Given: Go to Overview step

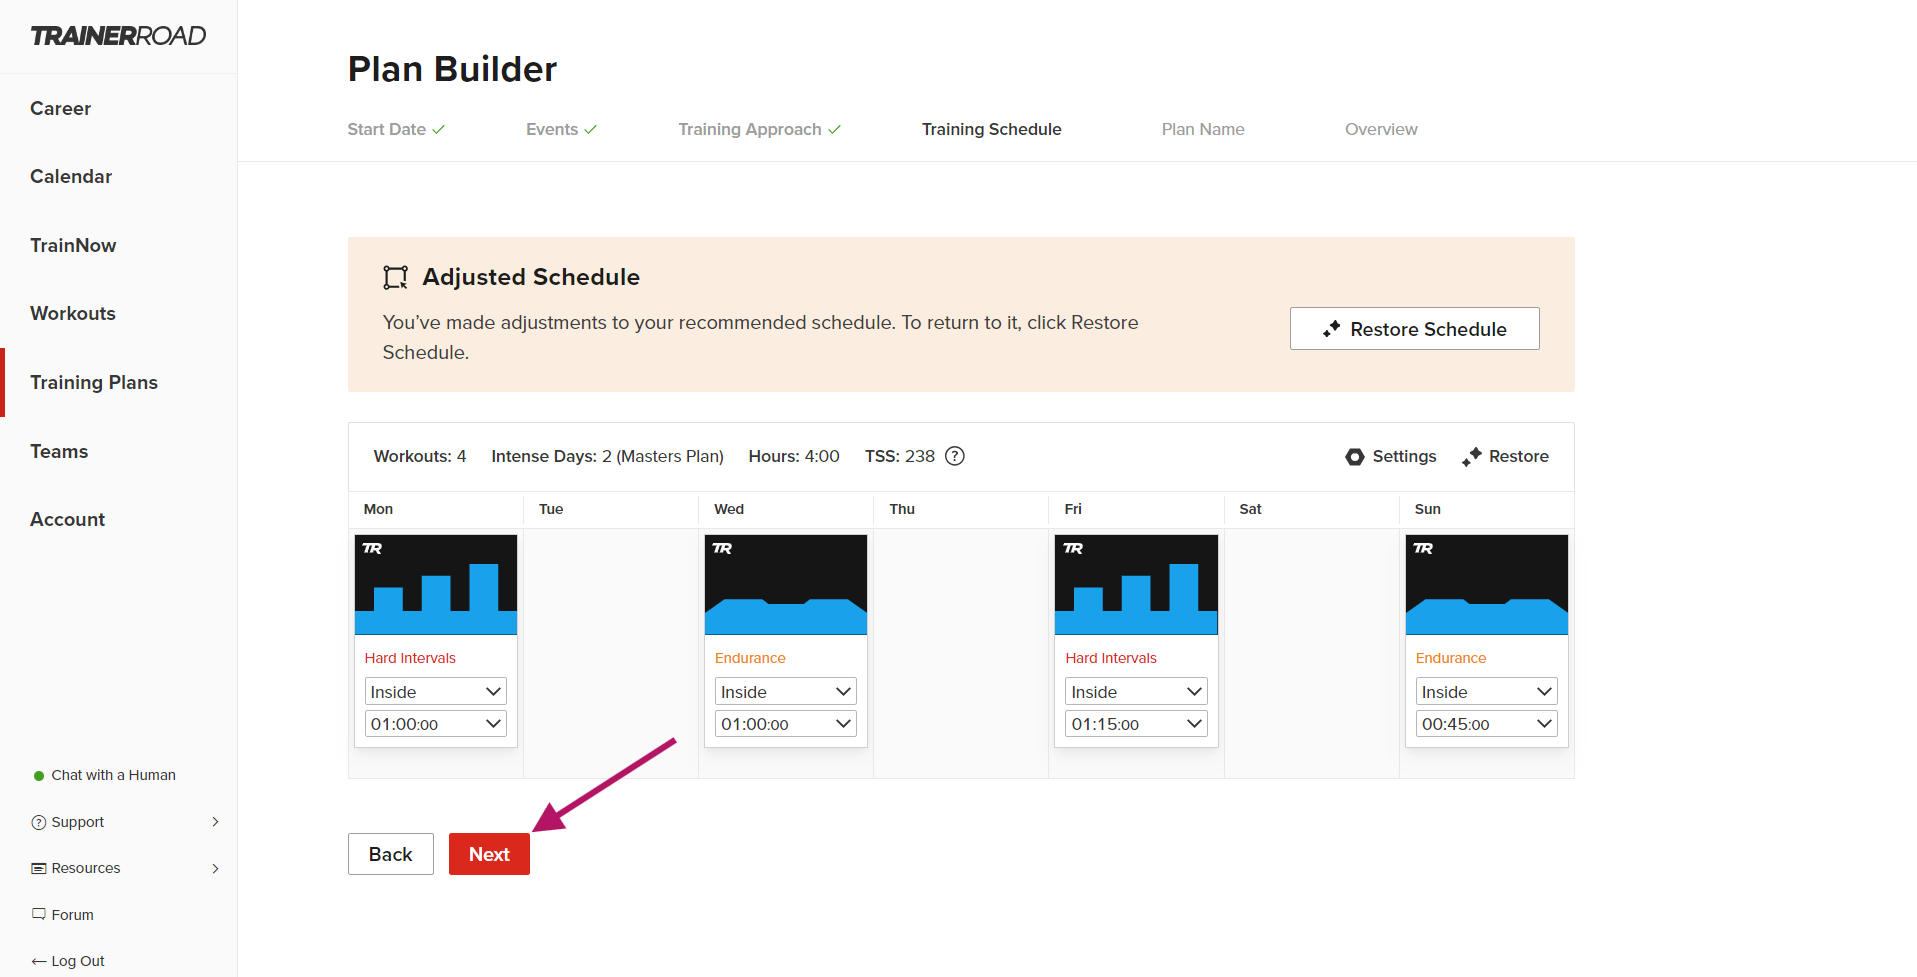Looking at the screenshot, I should (x=1381, y=129).
